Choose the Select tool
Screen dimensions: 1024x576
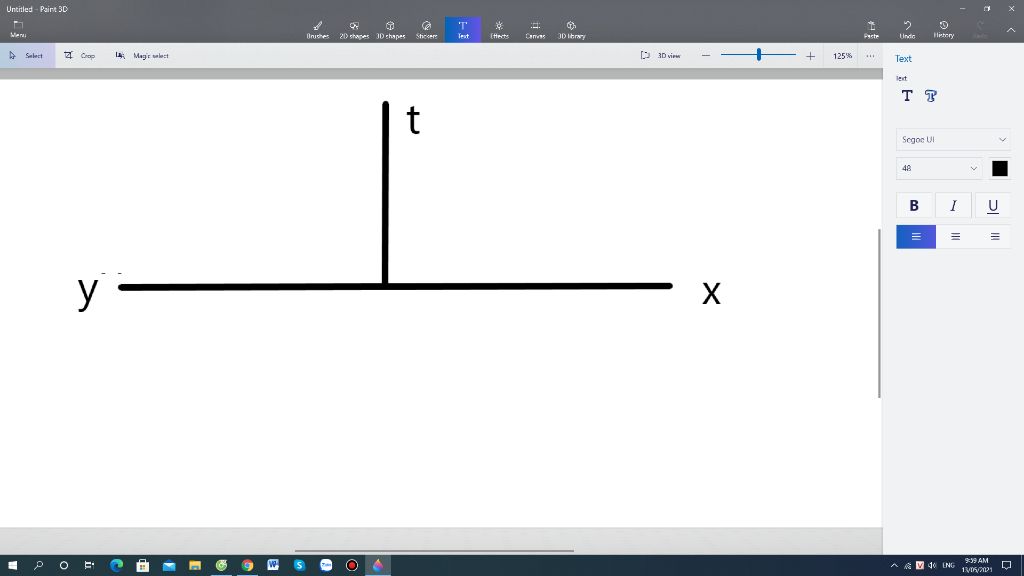pos(27,56)
